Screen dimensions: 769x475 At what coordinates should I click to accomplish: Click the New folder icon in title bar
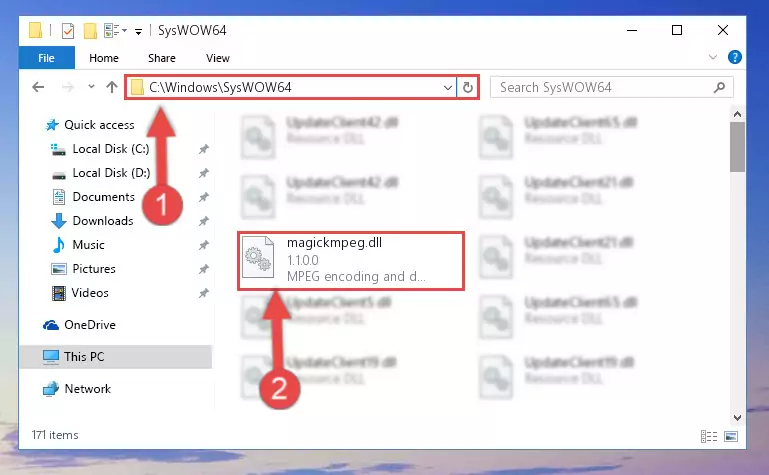pyautogui.click(x=90, y=31)
